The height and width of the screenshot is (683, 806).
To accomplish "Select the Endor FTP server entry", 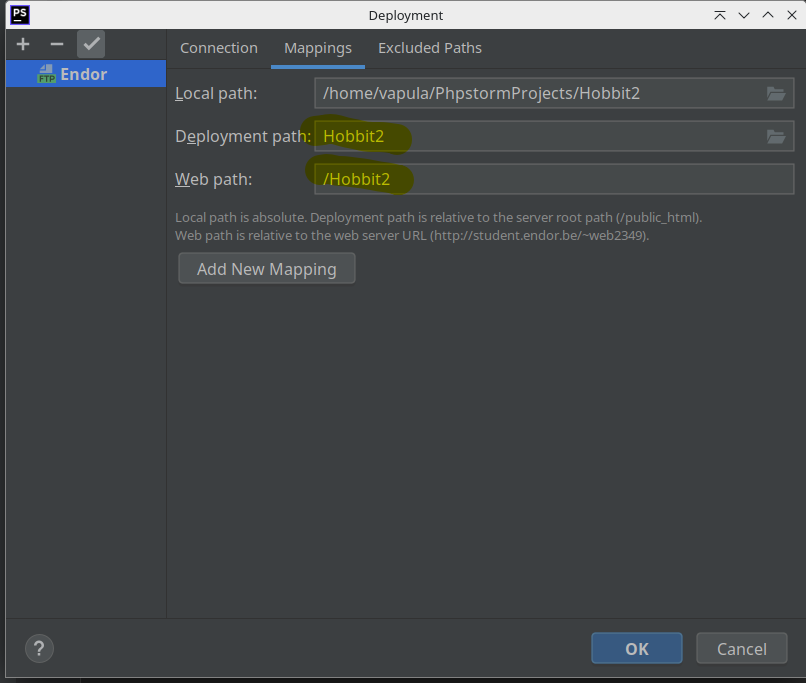I will coord(83,74).
